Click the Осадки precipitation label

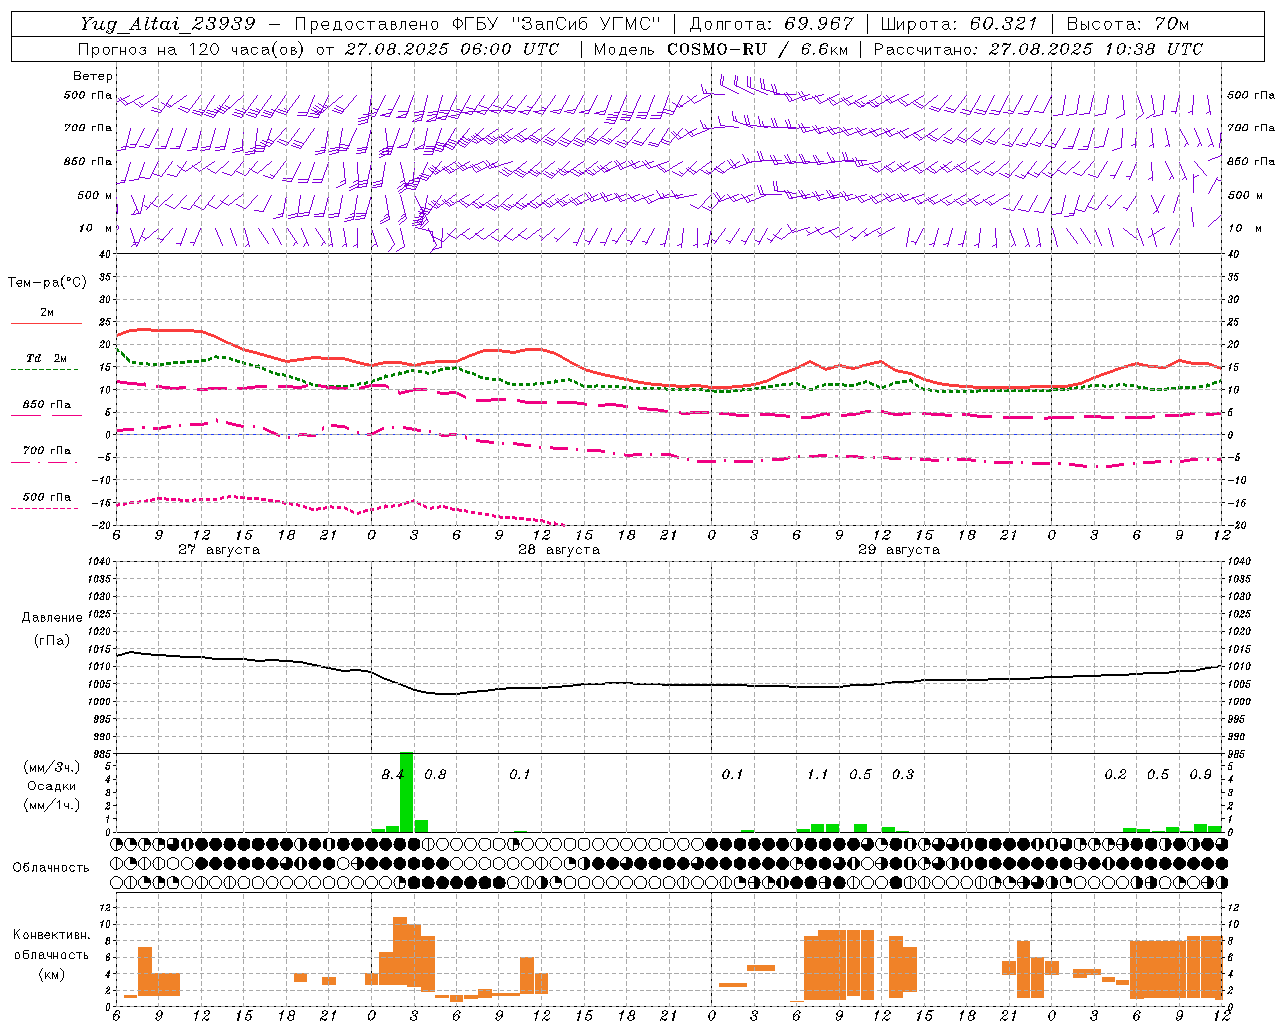tap(51, 786)
